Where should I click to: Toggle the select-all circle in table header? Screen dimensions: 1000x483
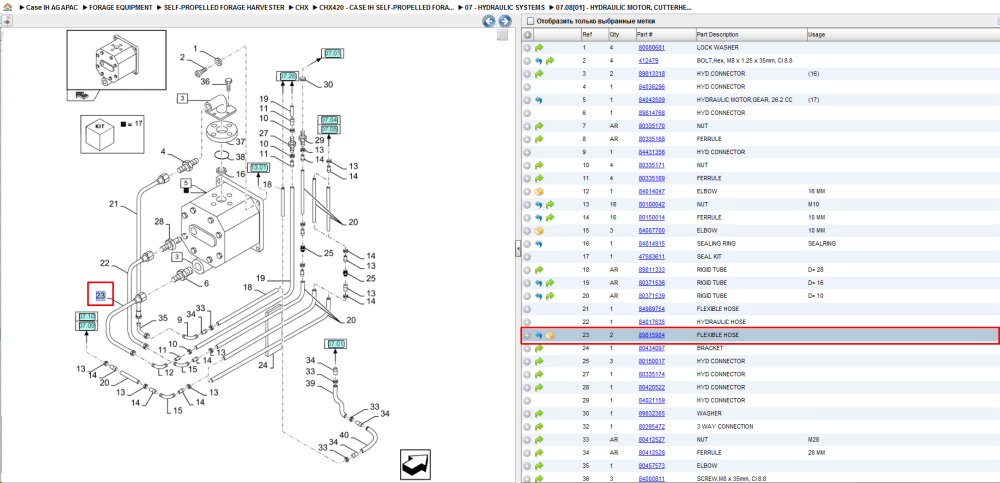click(527, 34)
